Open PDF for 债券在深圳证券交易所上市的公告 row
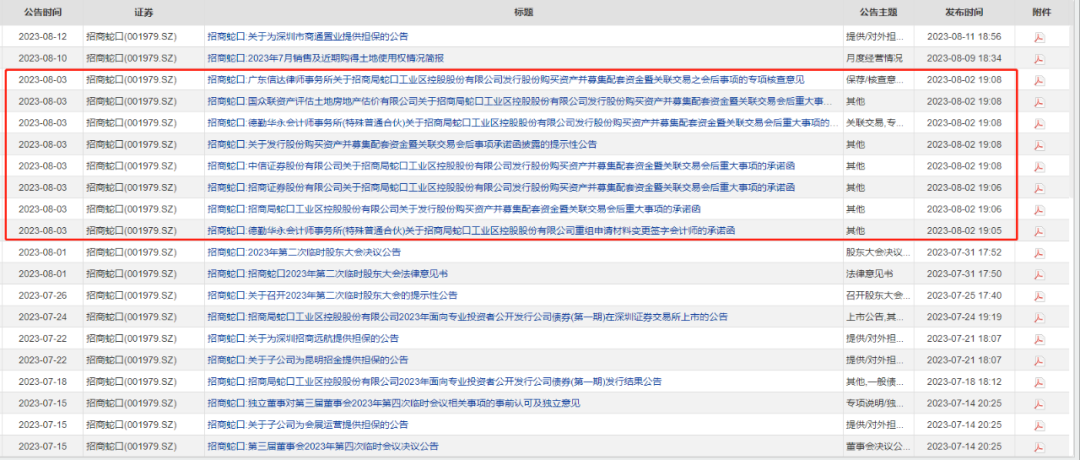This screenshot has height=460, width=1080. point(1039,317)
